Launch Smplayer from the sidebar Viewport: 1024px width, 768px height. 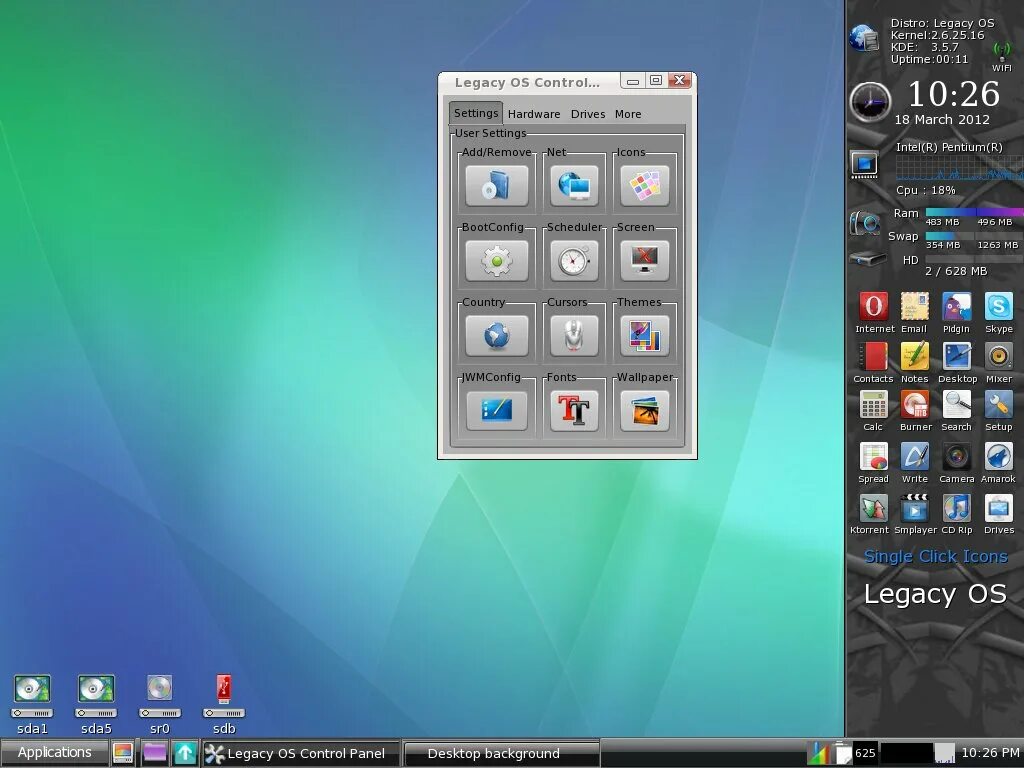click(915, 508)
